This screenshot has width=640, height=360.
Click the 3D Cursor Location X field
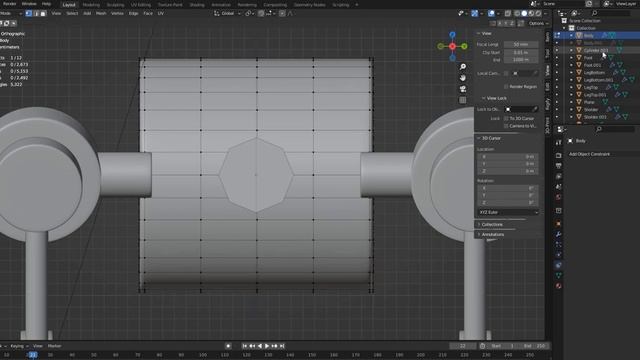tap(508, 157)
